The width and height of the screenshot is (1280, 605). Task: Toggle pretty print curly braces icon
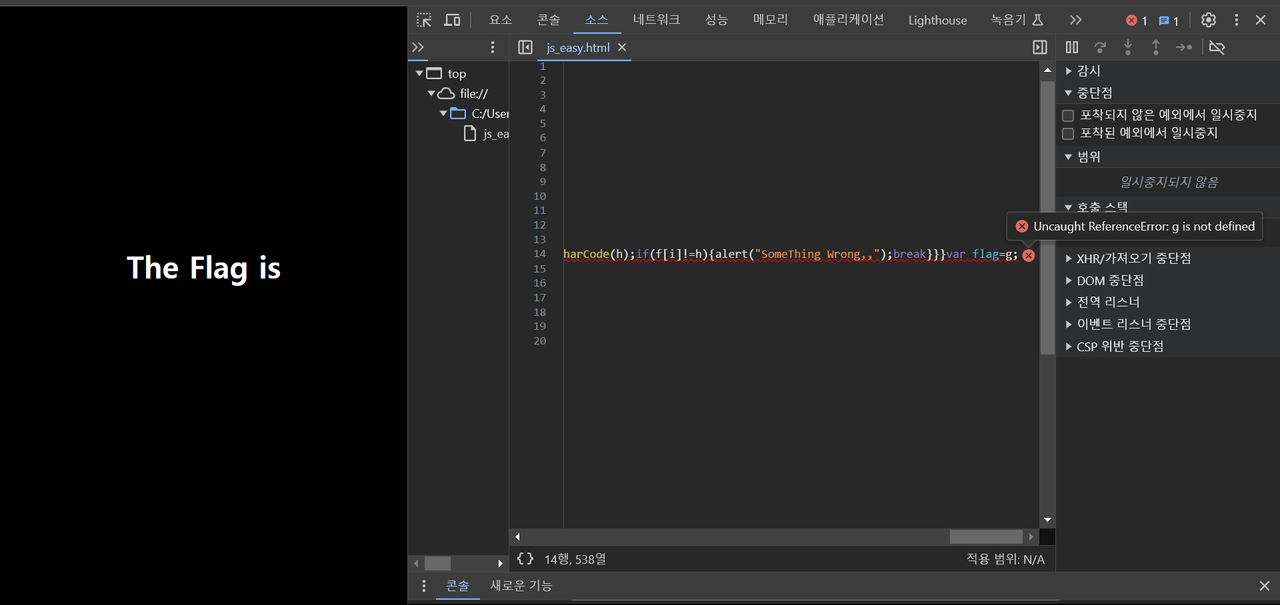click(x=525, y=559)
